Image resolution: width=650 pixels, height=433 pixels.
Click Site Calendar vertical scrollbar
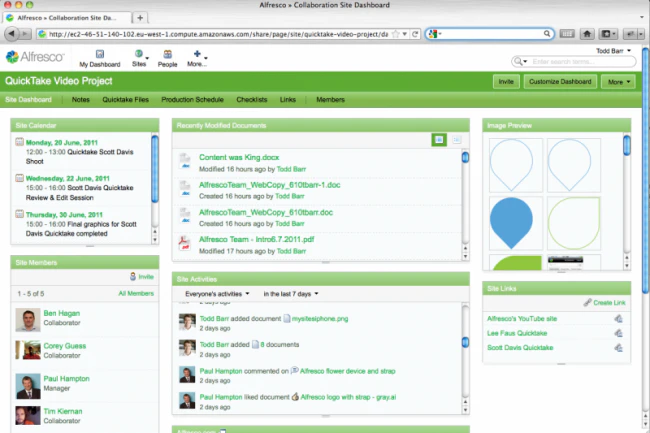tap(155, 189)
